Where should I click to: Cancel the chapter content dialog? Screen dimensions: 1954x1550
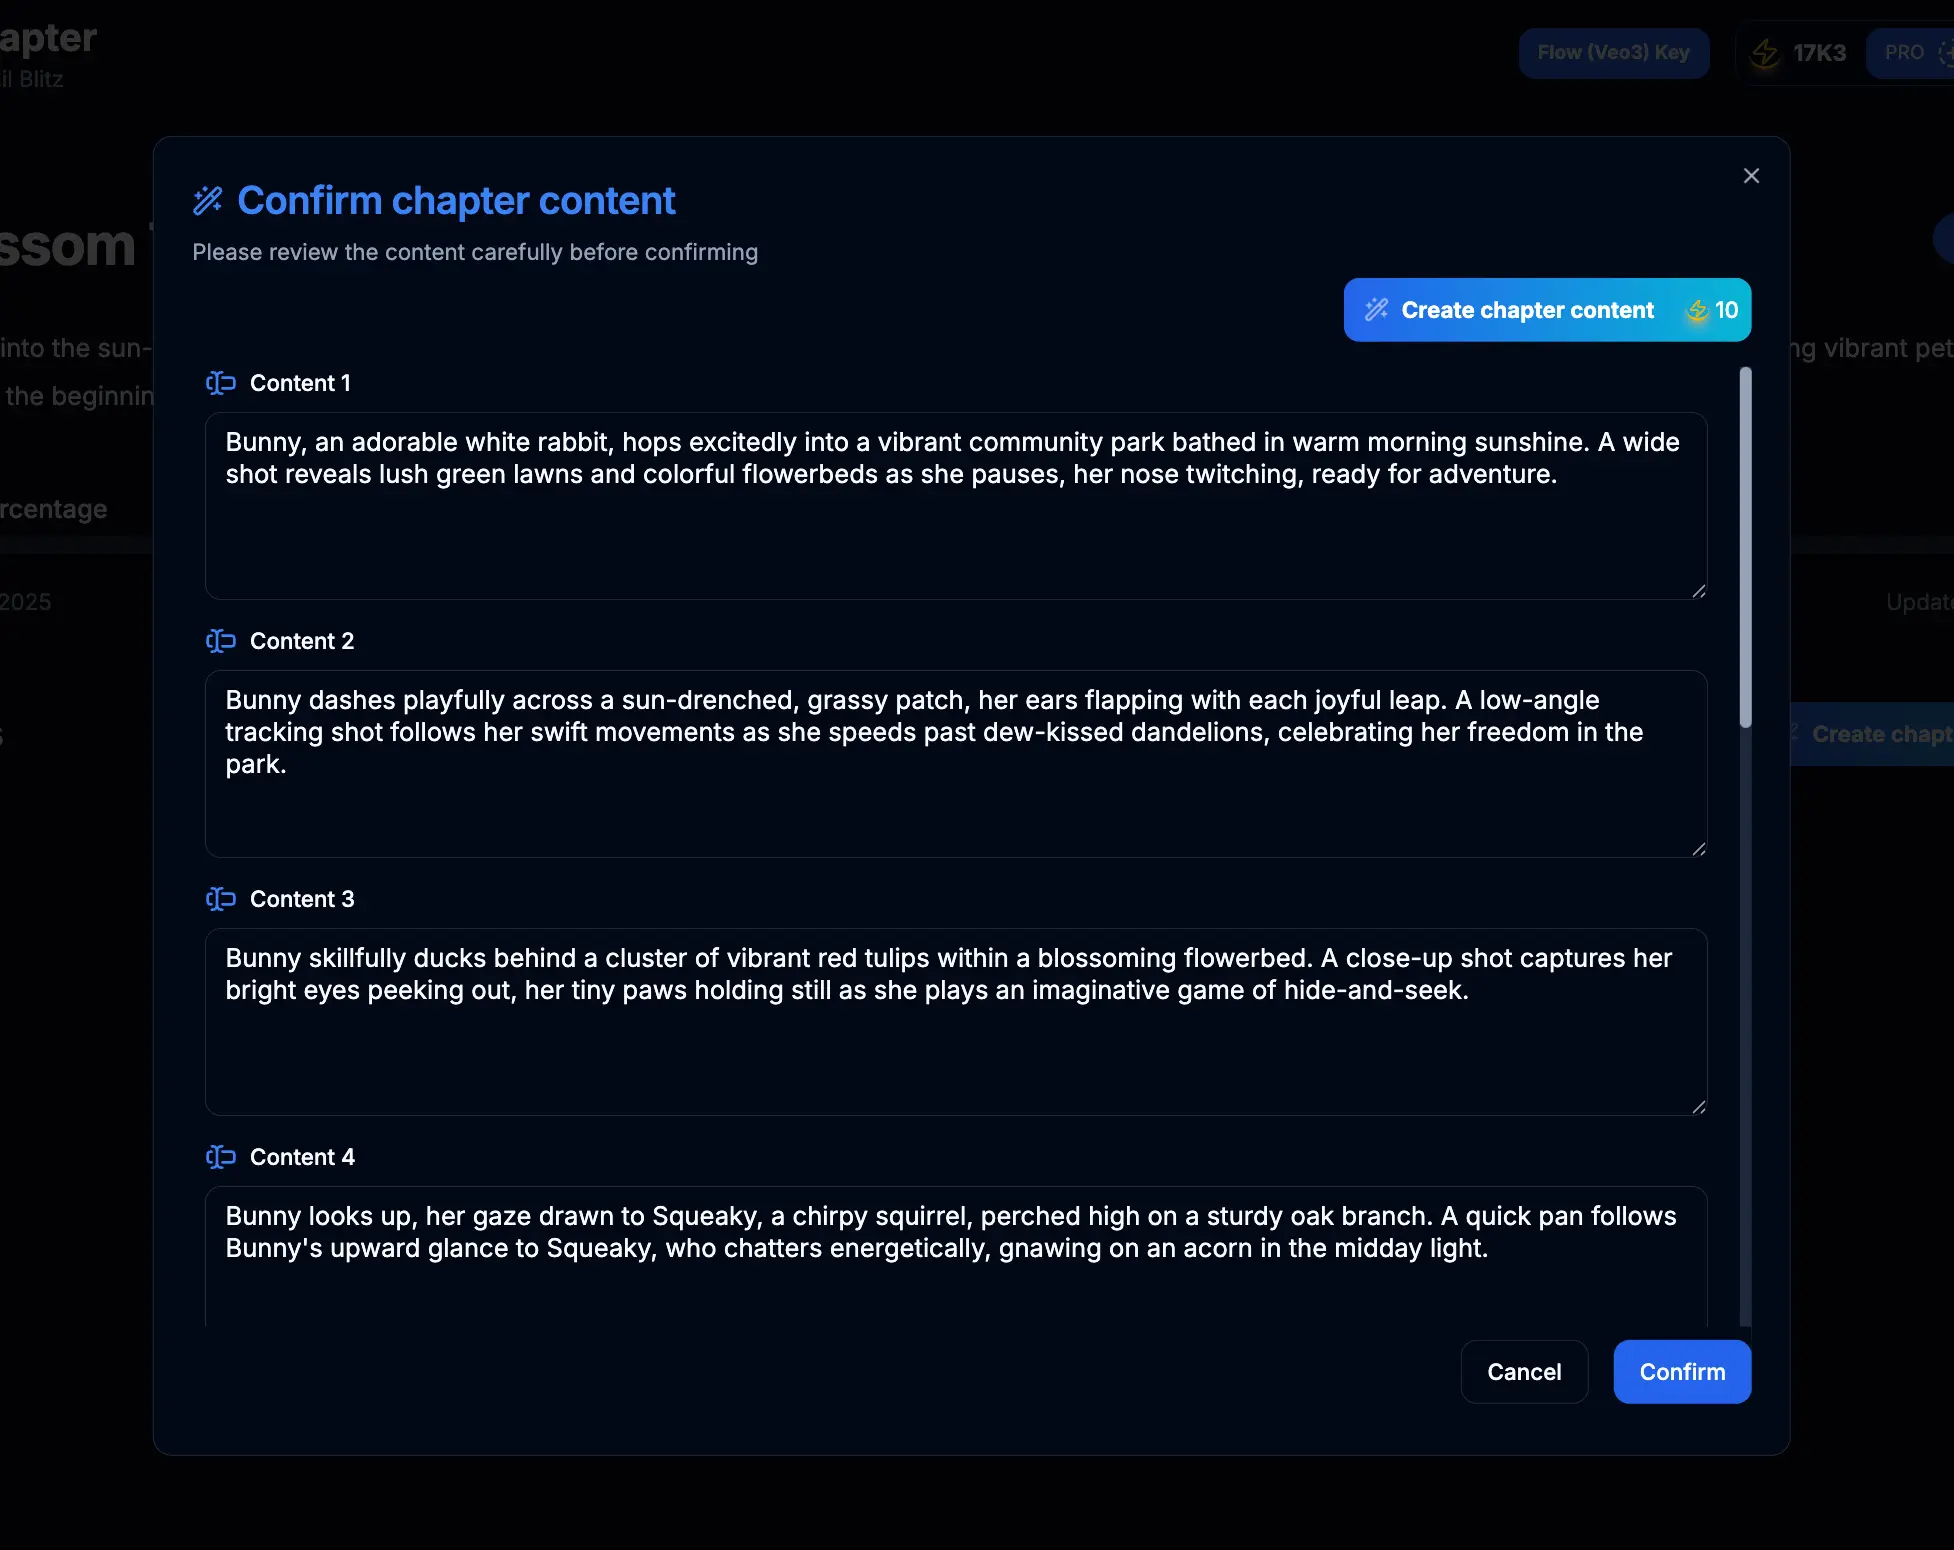pyautogui.click(x=1524, y=1372)
